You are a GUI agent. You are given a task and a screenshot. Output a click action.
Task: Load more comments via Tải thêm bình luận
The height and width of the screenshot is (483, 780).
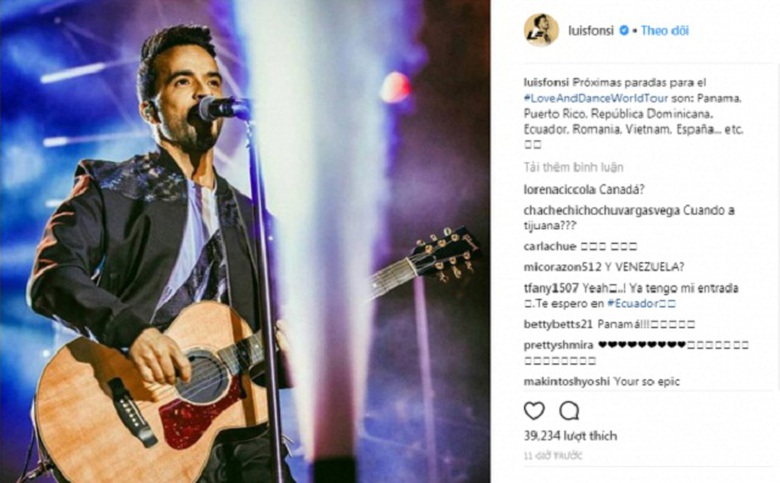point(573,167)
